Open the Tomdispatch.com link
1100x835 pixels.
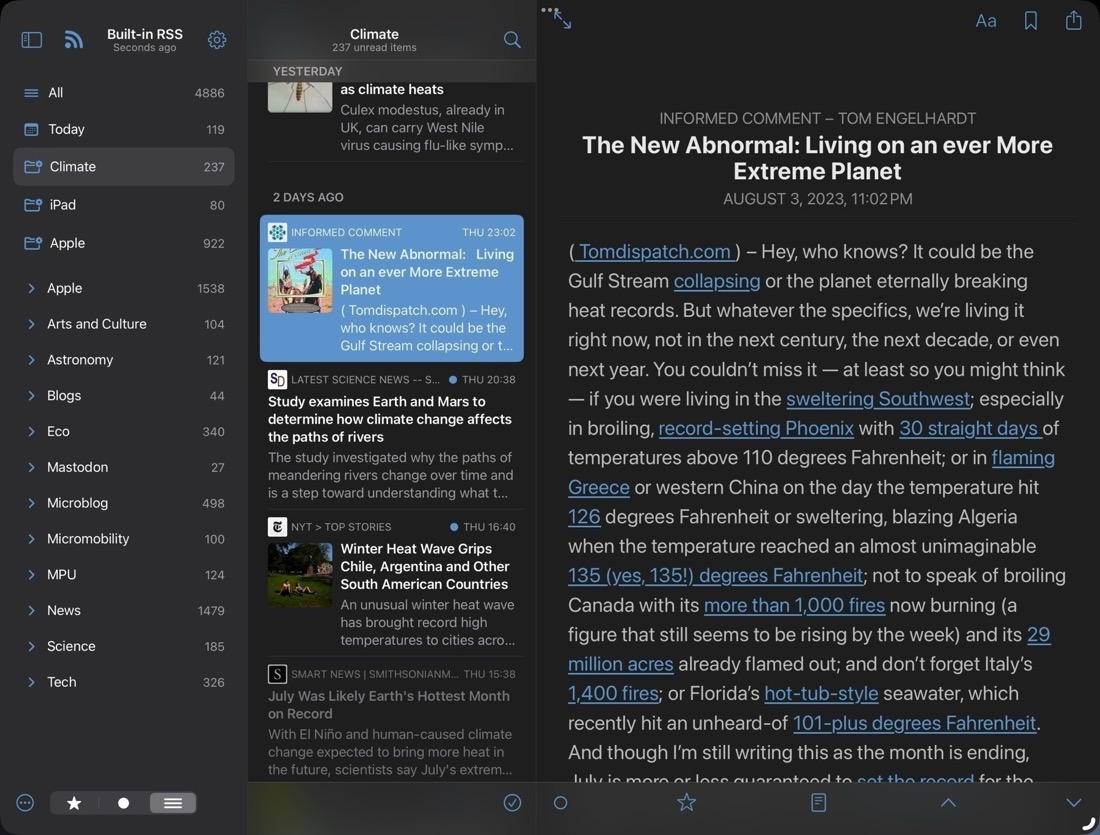click(654, 251)
